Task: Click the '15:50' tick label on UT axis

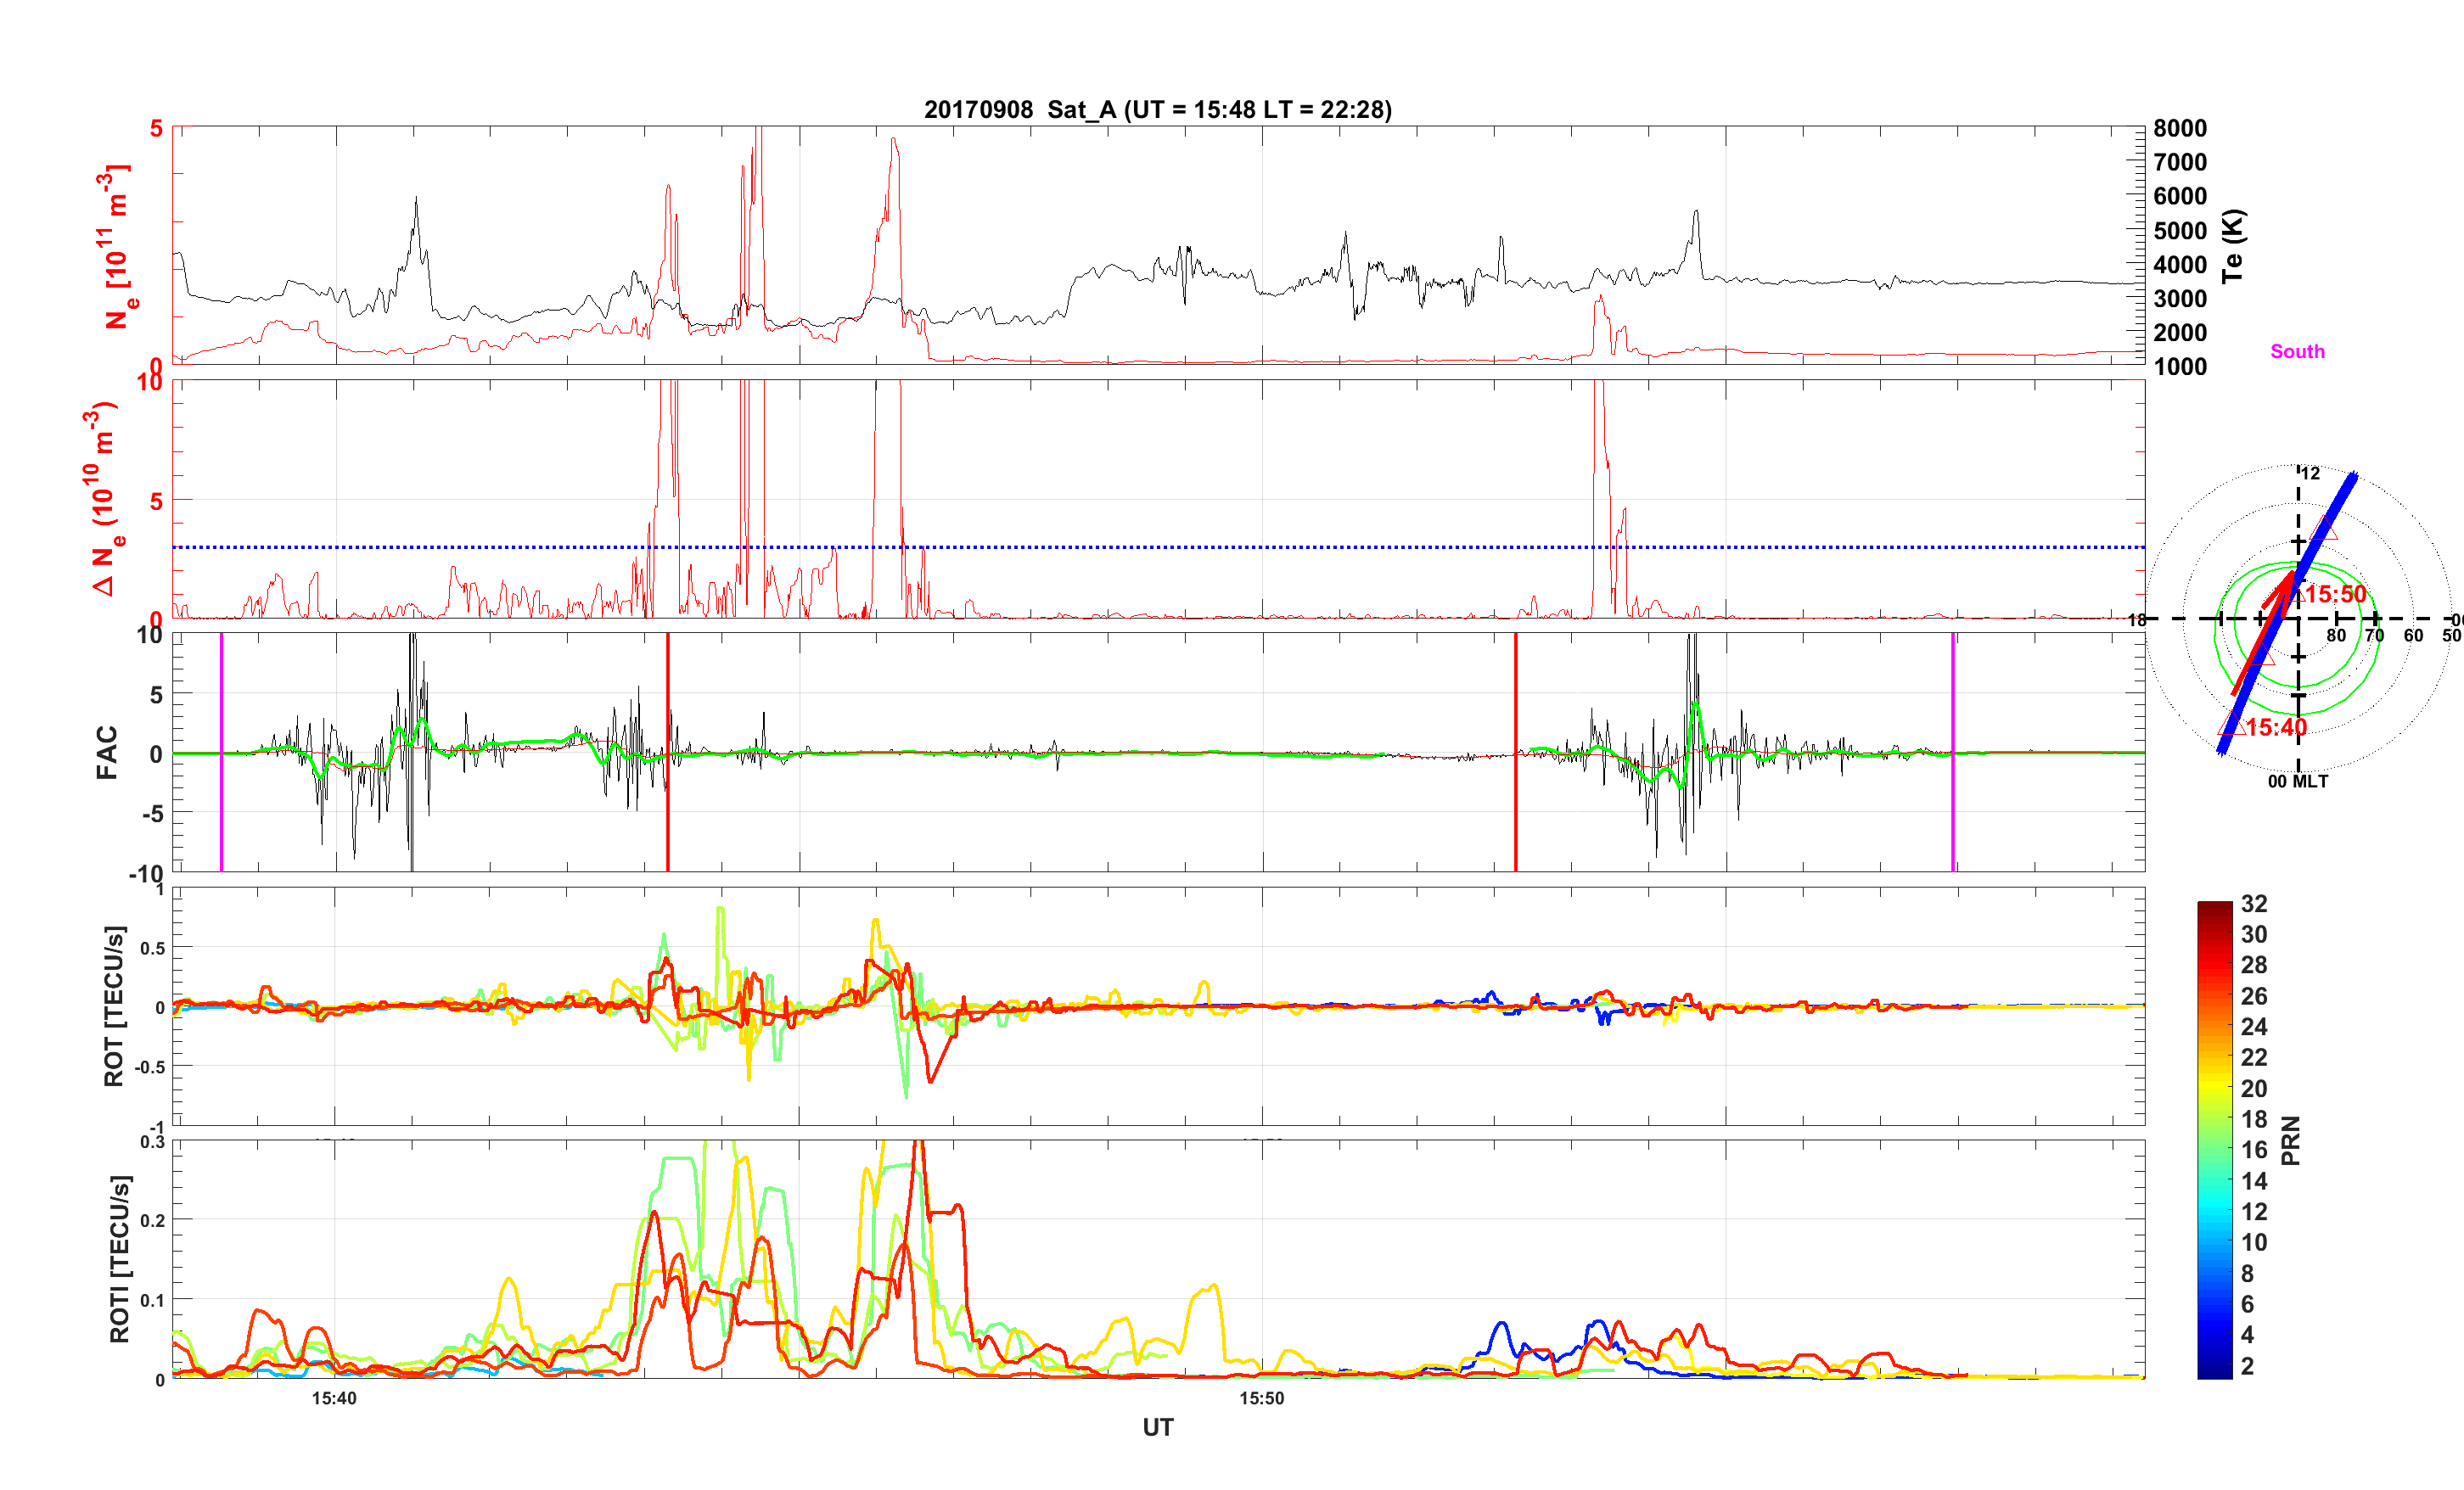Action: pos(1261,1398)
